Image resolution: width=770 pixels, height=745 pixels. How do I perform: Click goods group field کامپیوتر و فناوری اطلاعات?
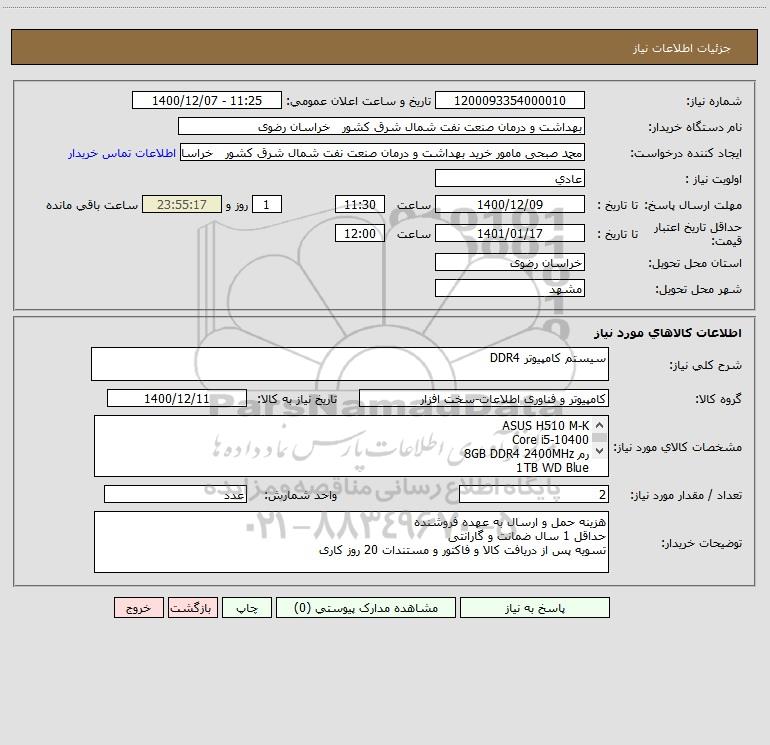[484, 398]
